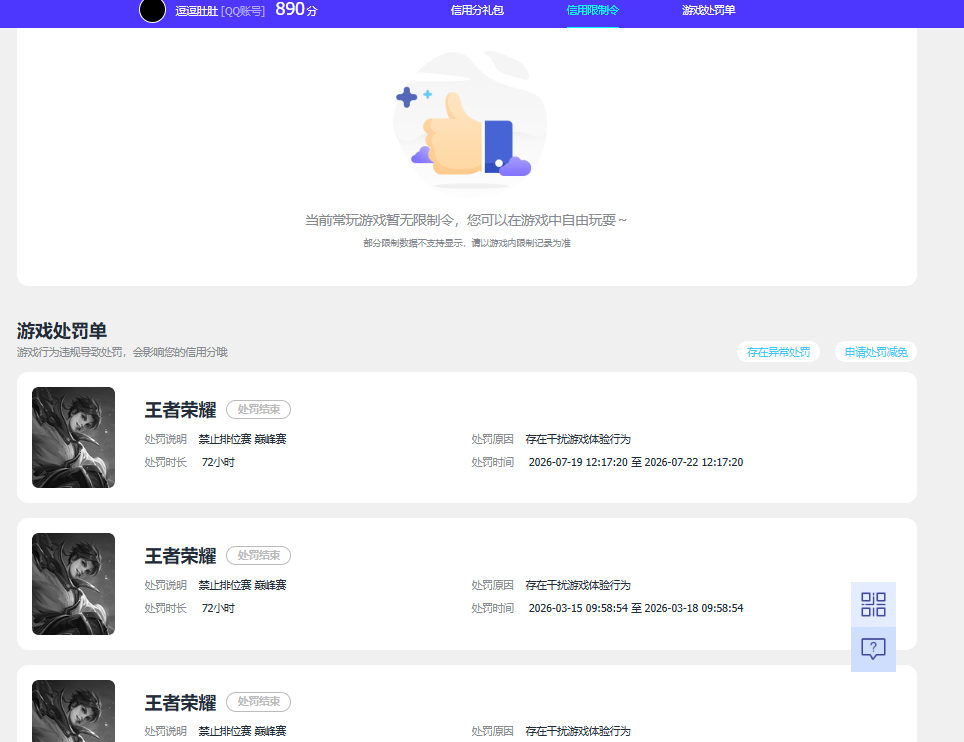Click 处罚结束 badge for 2026-03-15 penalty

[259, 556]
